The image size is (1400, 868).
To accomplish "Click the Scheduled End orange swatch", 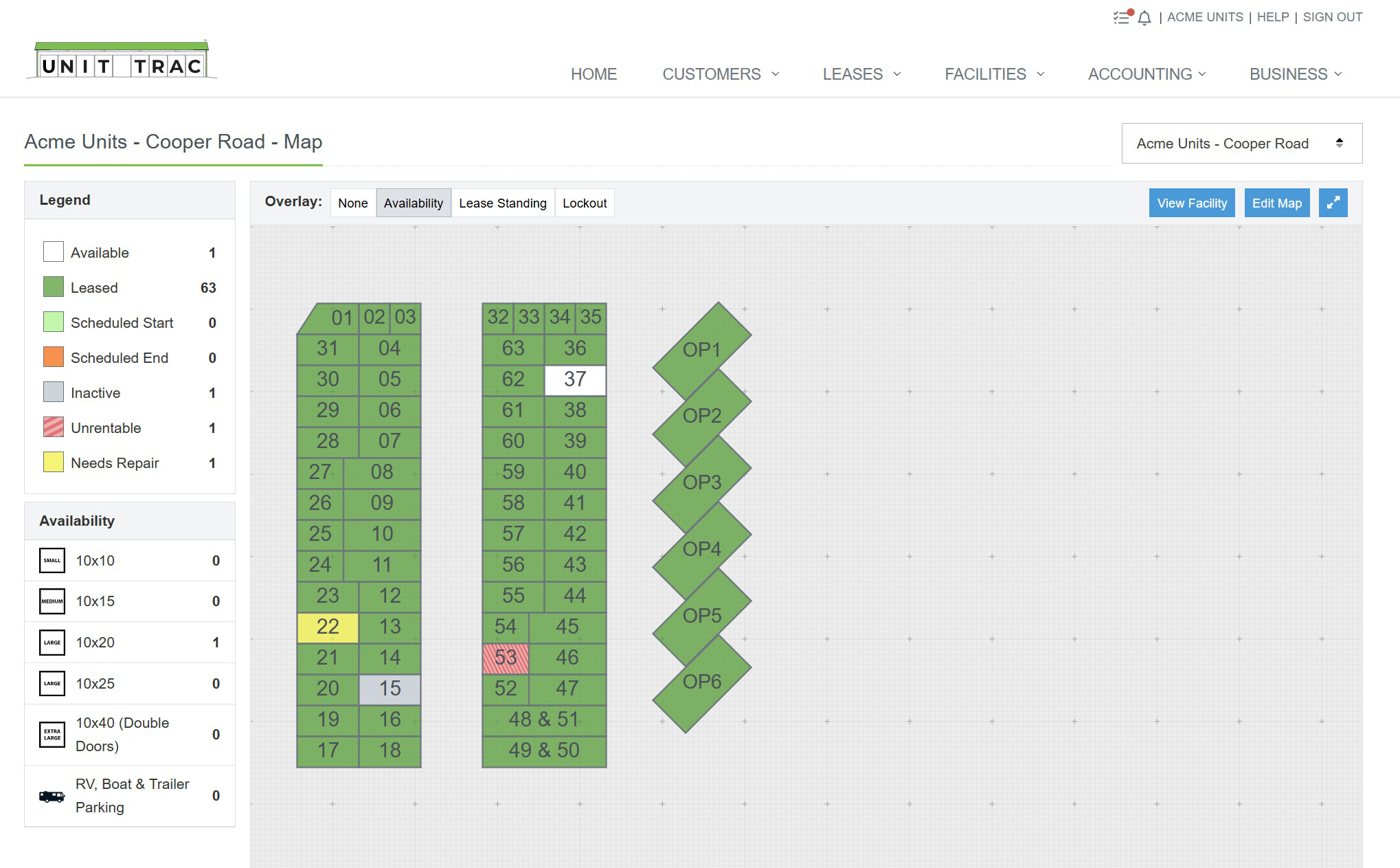I will click(x=53, y=357).
